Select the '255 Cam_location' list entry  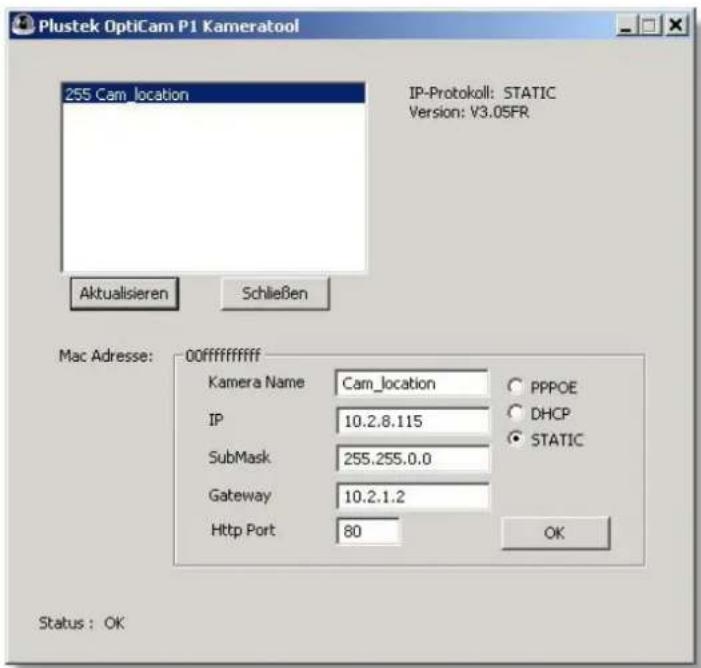click(214, 94)
